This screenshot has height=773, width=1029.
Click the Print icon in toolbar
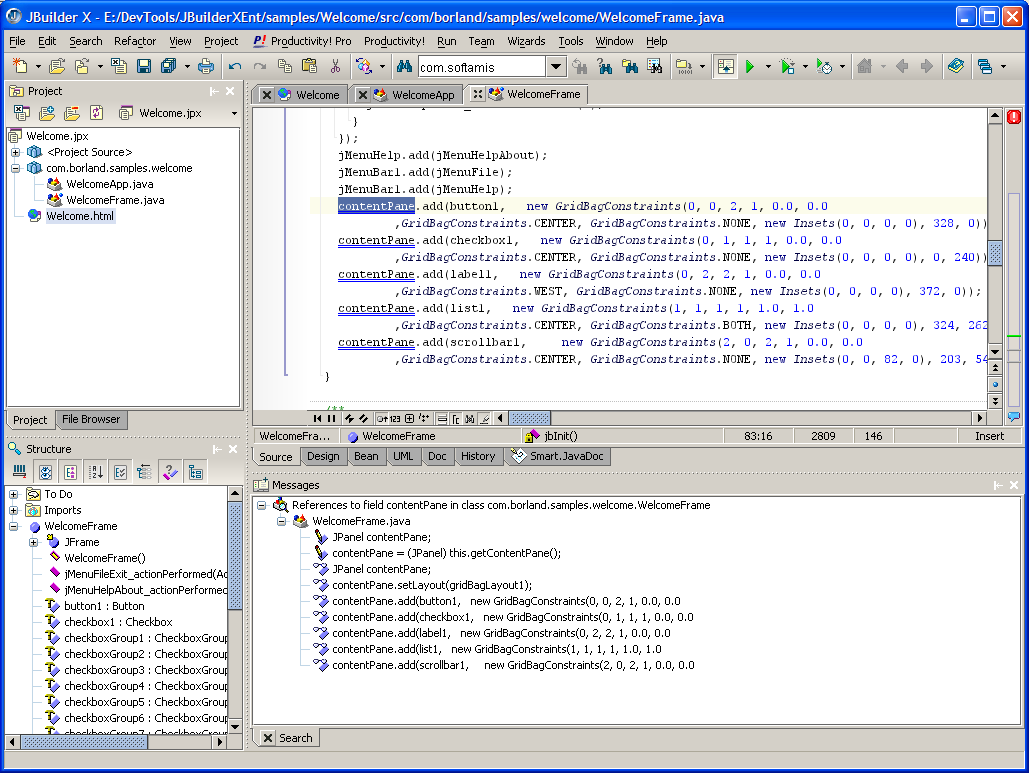206,67
